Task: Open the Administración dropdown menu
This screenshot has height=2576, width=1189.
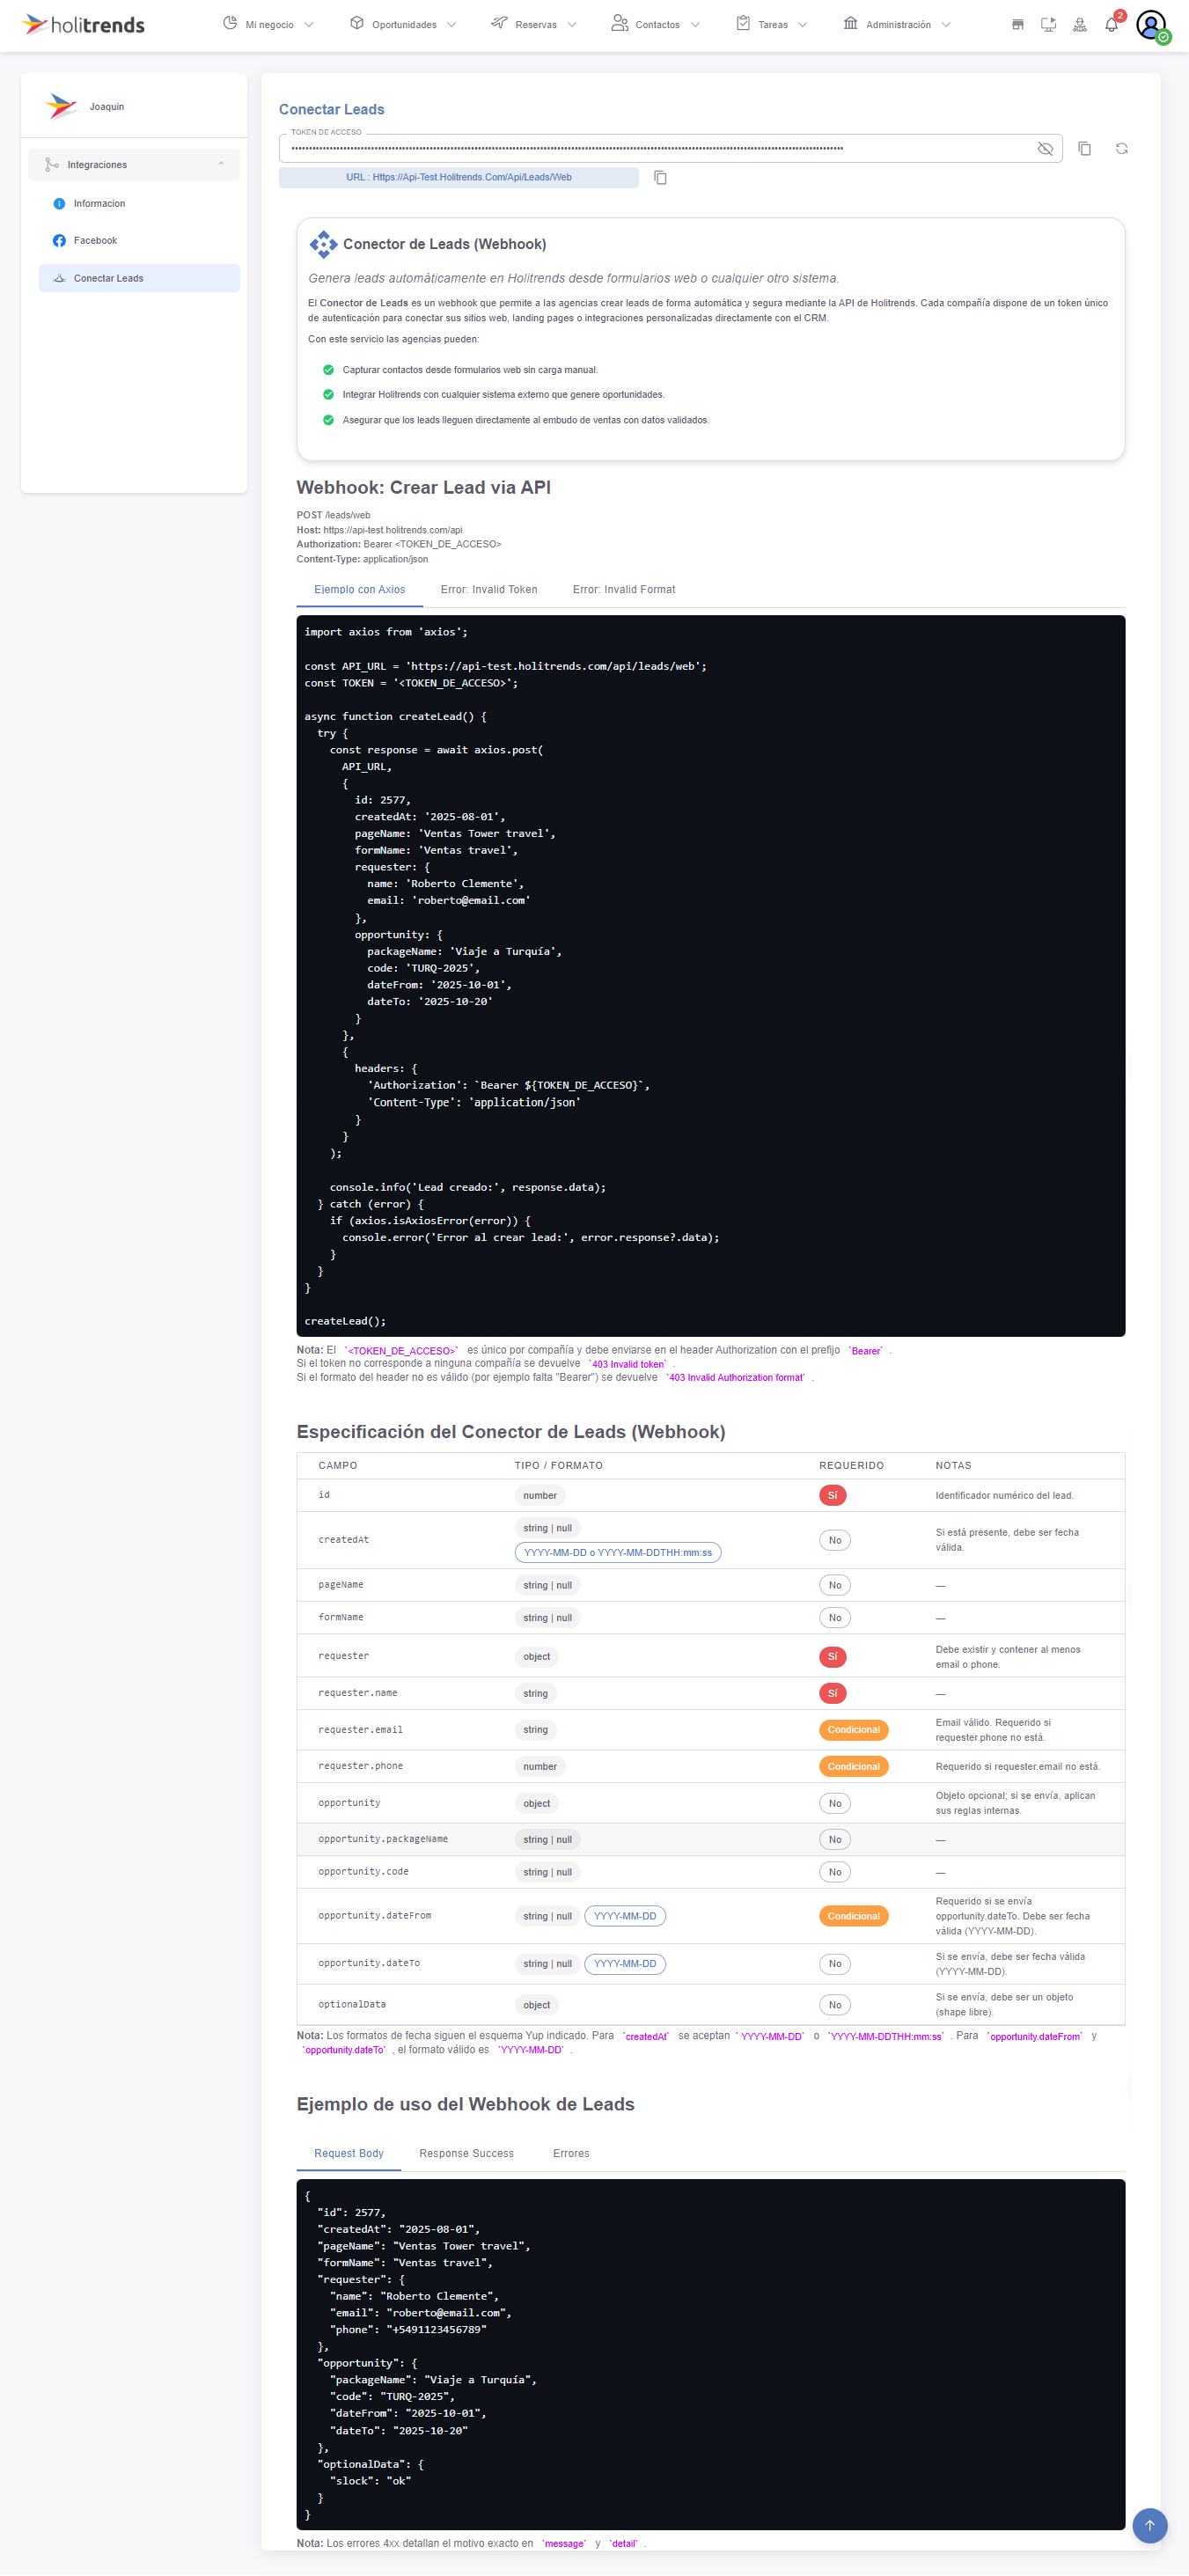Action: pyautogui.click(x=897, y=24)
